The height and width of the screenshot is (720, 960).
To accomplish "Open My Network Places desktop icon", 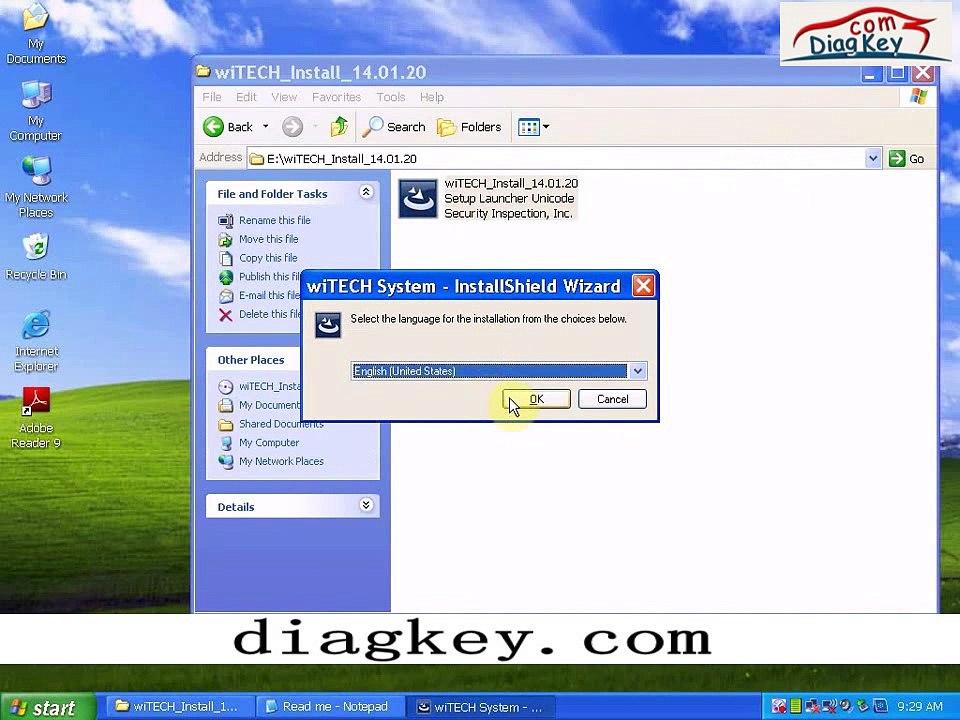I will point(36,187).
